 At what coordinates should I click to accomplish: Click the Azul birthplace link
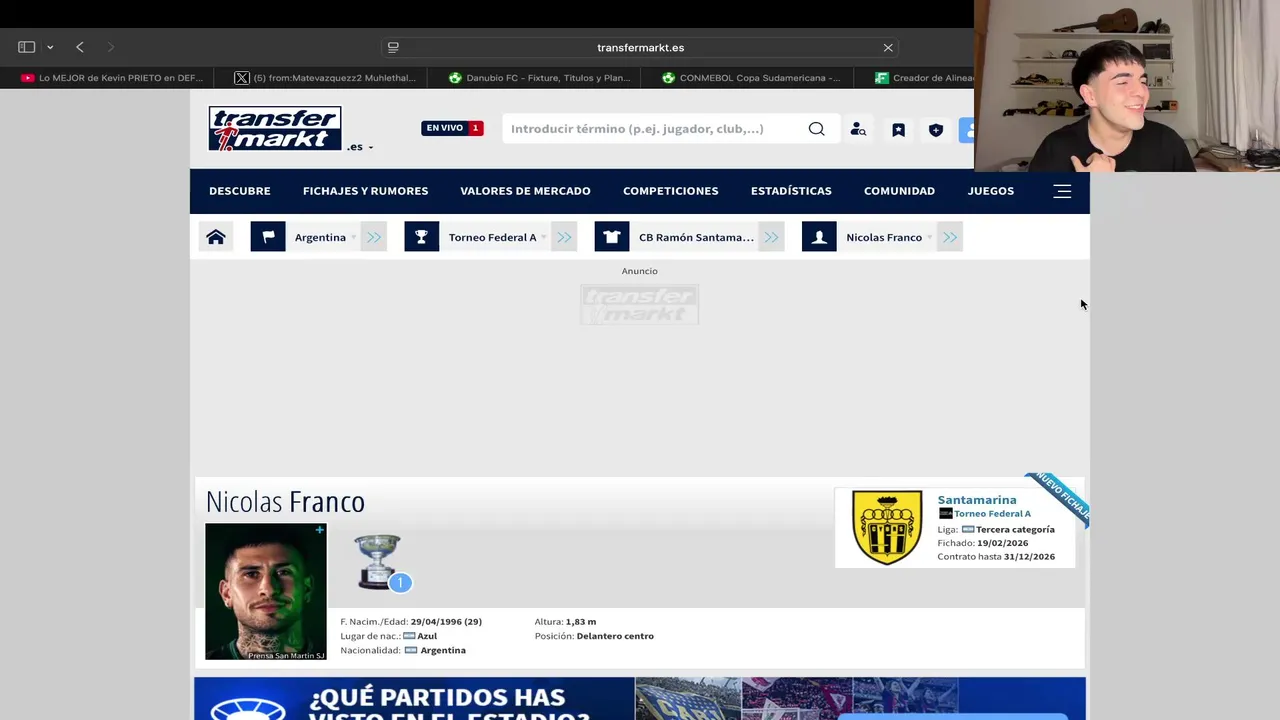[427, 636]
